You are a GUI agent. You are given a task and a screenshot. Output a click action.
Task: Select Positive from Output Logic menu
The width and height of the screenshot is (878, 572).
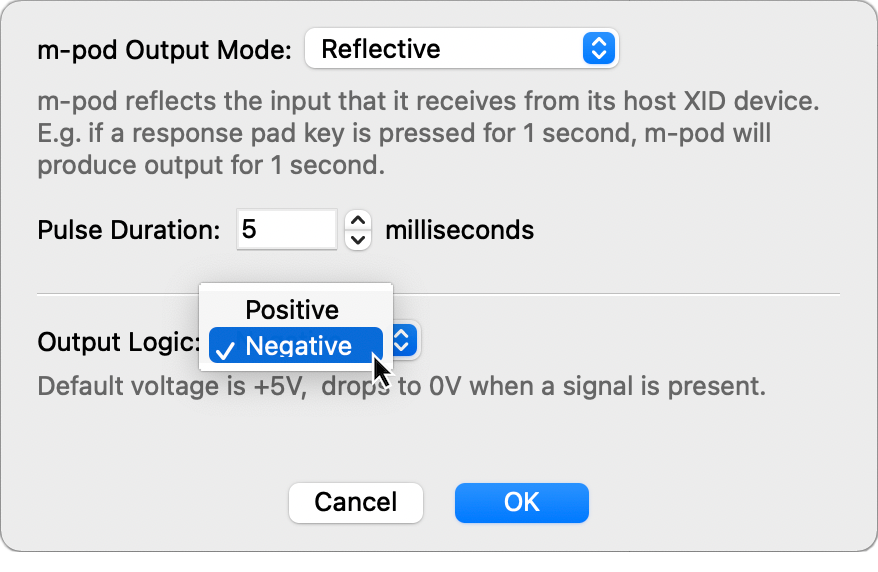pos(292,310)
